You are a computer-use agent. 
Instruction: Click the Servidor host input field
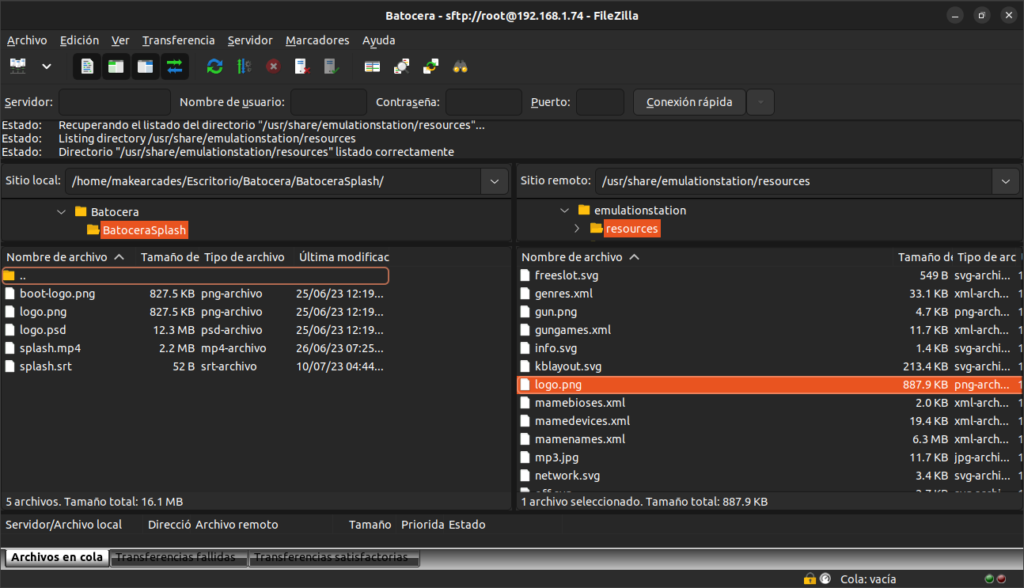pos(114,102)
